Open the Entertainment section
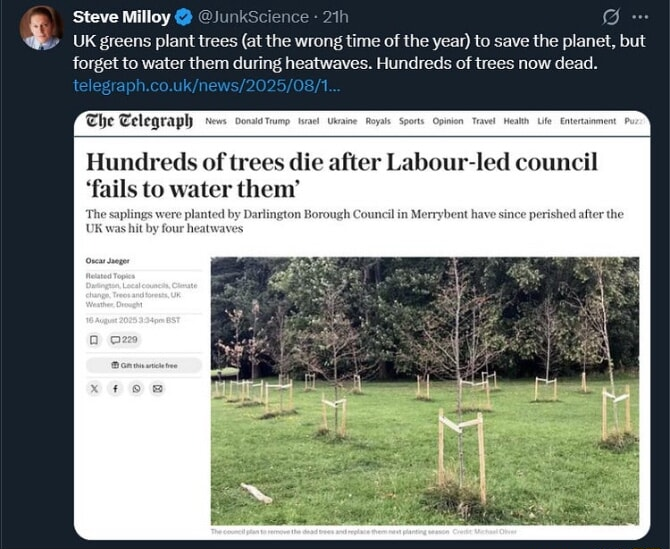 [588, 121]
